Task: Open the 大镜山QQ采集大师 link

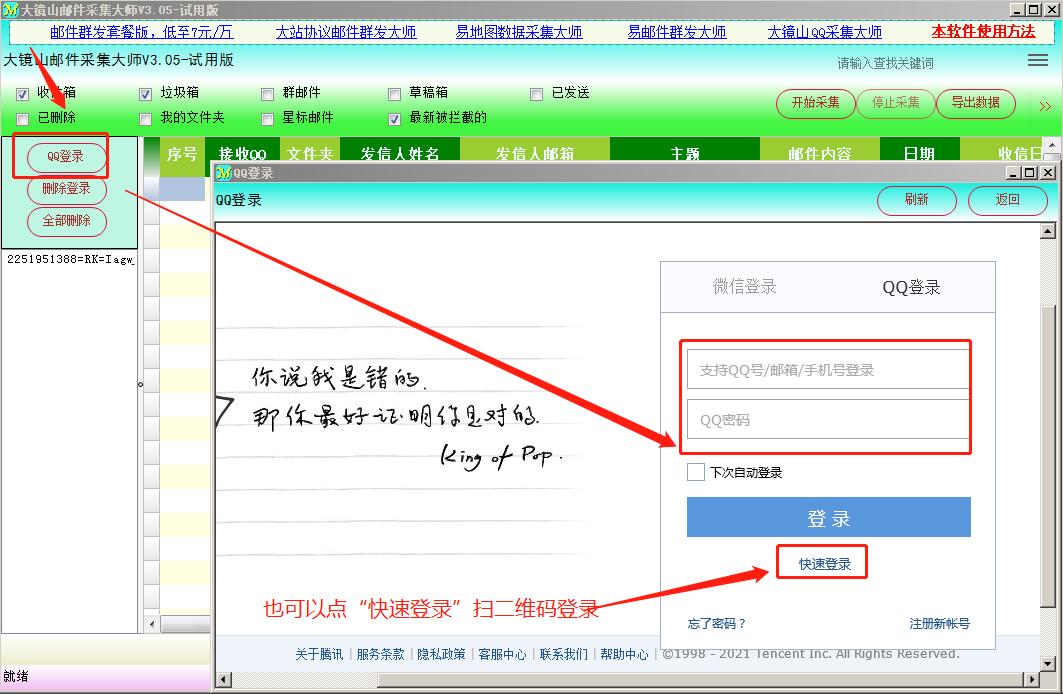Action: pos(824,32)
